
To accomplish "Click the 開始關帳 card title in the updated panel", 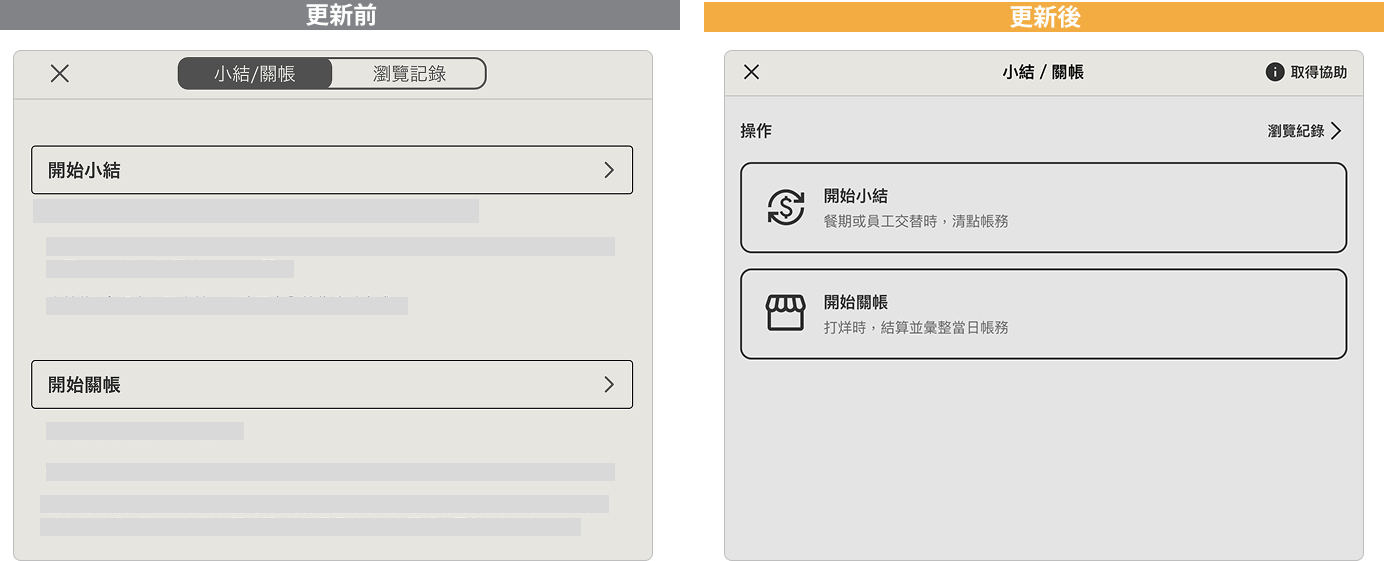I will coord(856,302).
